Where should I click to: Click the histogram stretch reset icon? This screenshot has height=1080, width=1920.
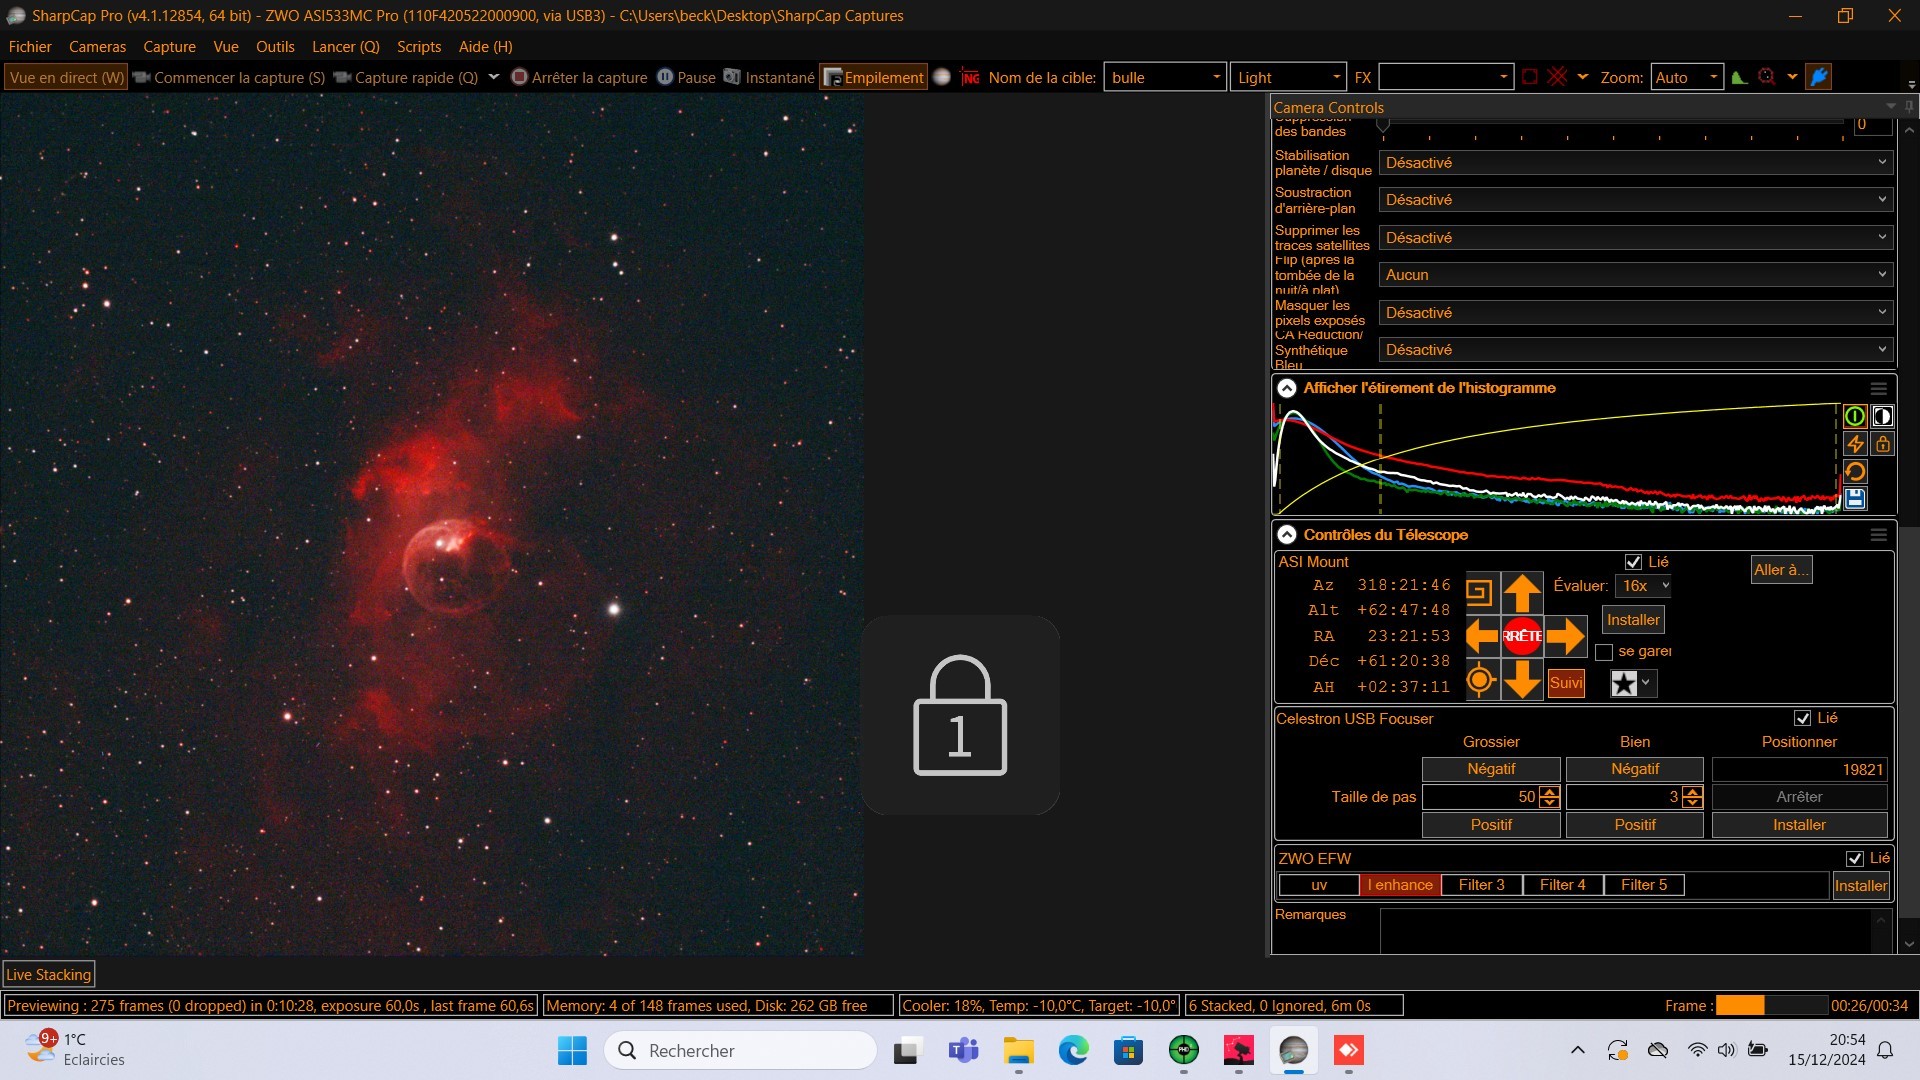point(1855,472)
